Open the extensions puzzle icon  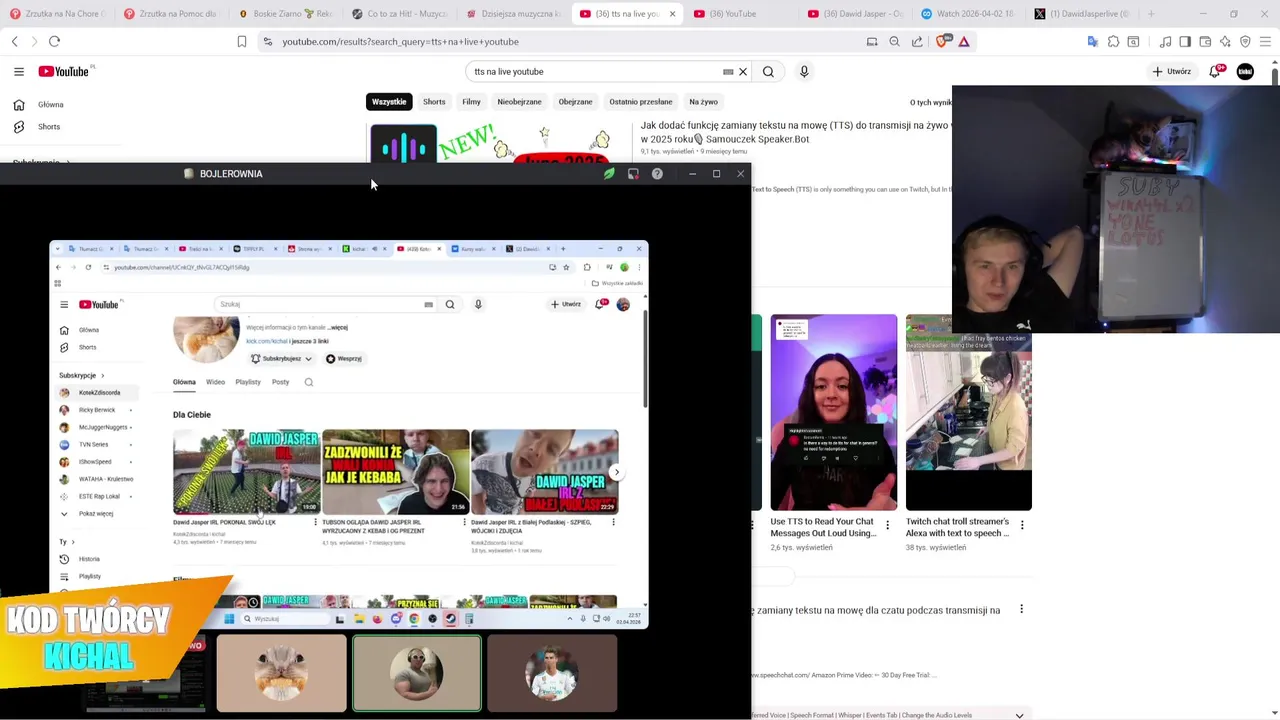(1113, 41)
